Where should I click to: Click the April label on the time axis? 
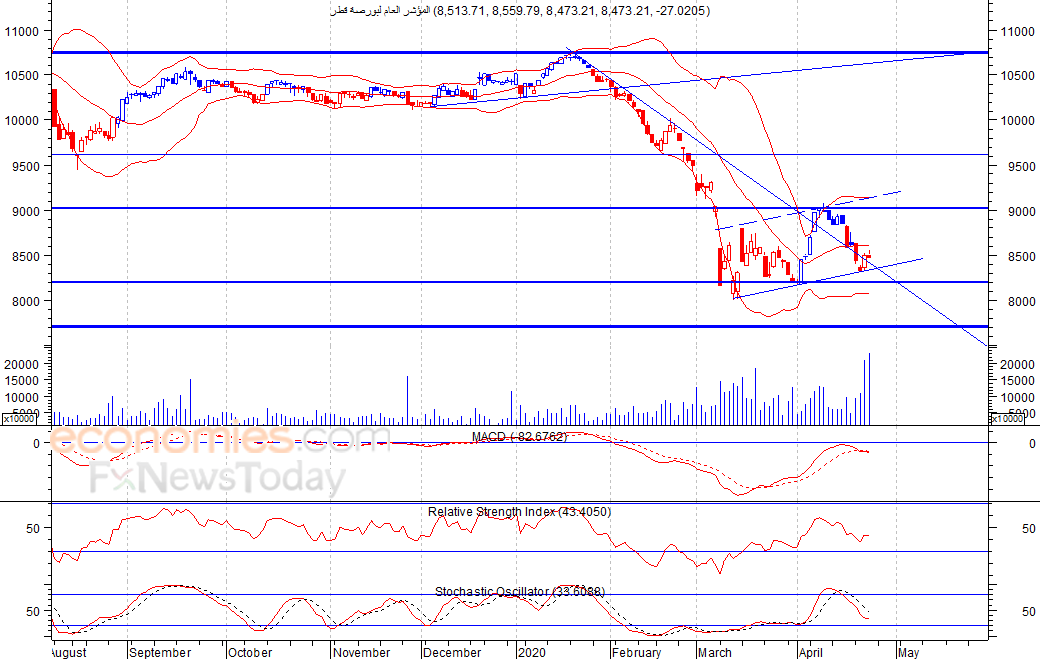tap(811, 652)
